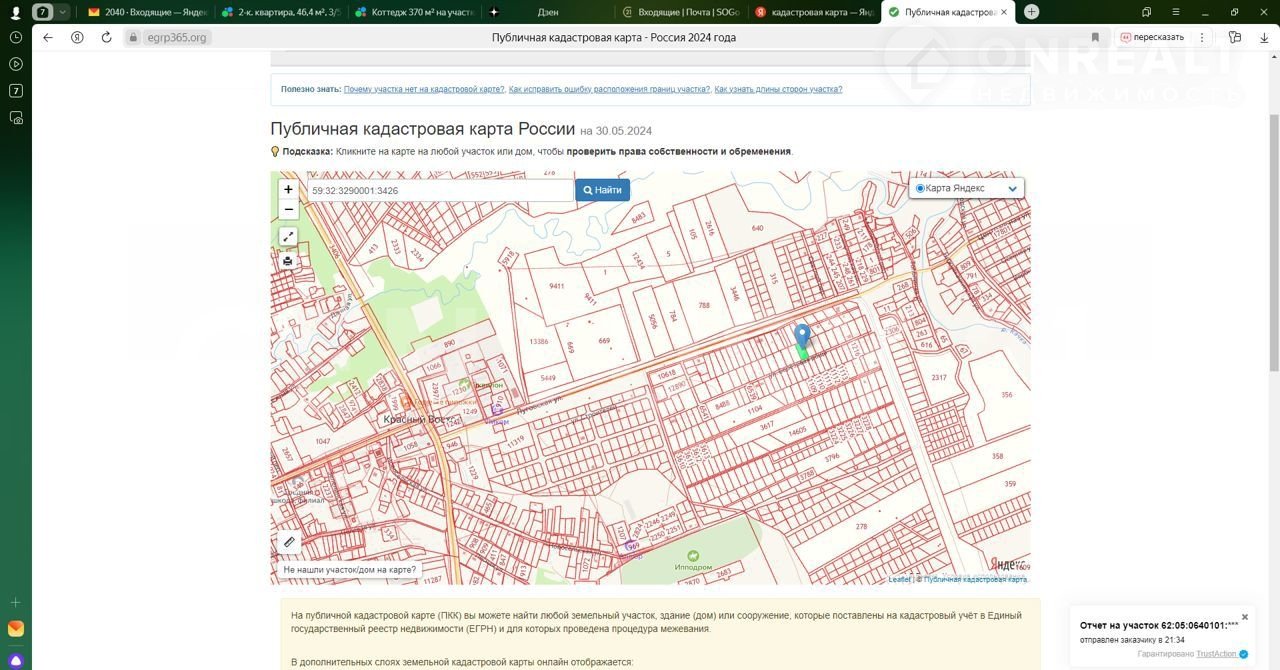Click the map print icon

pyautogui.click(x=288, y=261)
